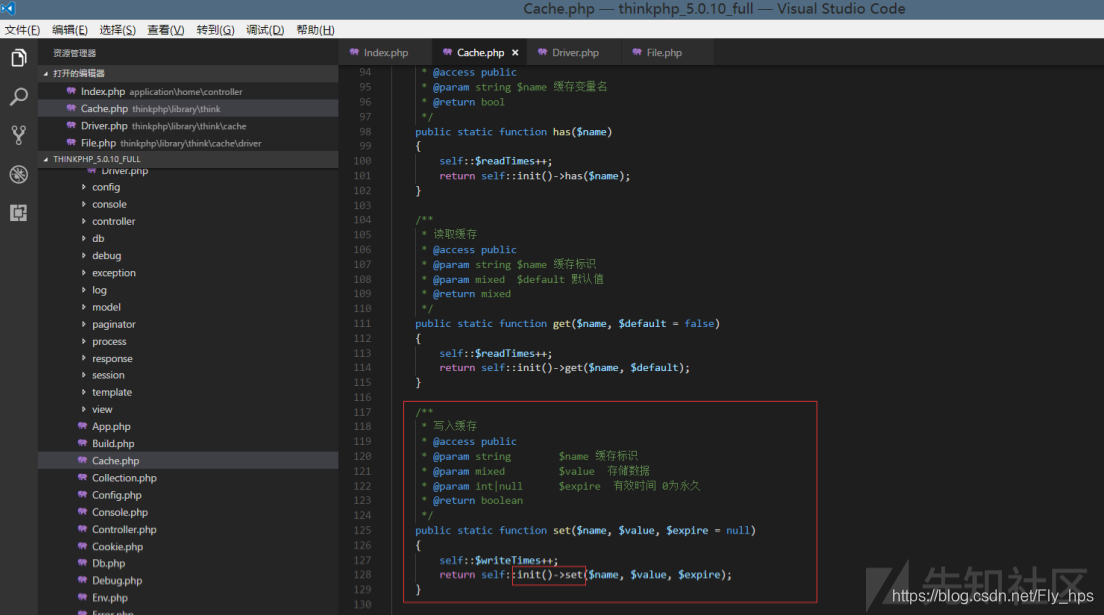Open Debug.php in the file tree
This screenshot has height=615, width=1104.
(188, 580)
